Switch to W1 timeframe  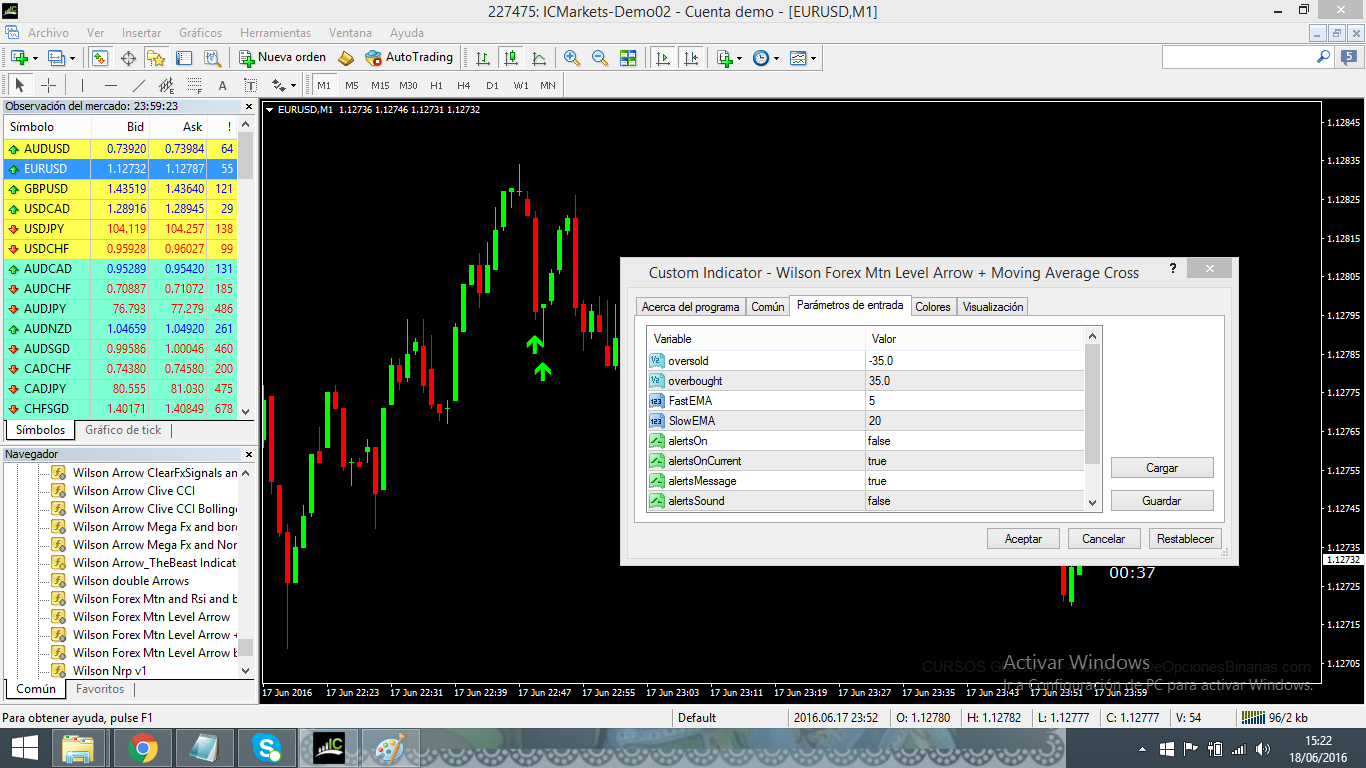[521, 85]
